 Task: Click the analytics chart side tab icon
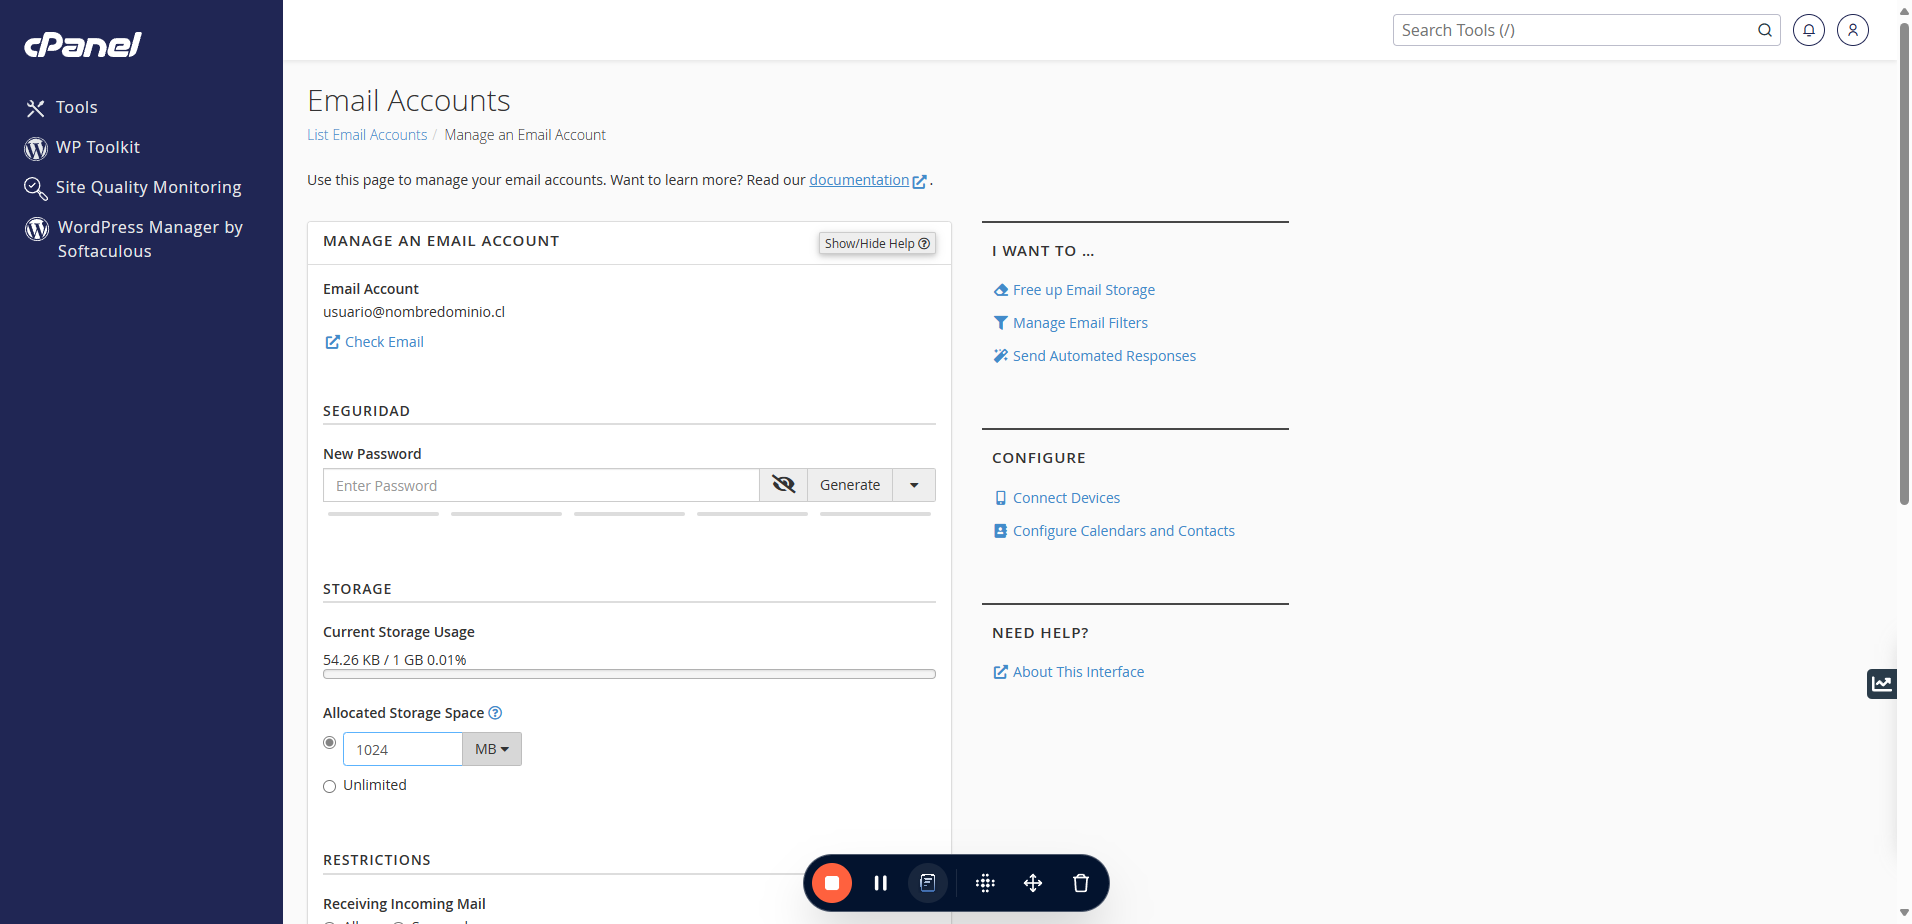point(1882,684)
